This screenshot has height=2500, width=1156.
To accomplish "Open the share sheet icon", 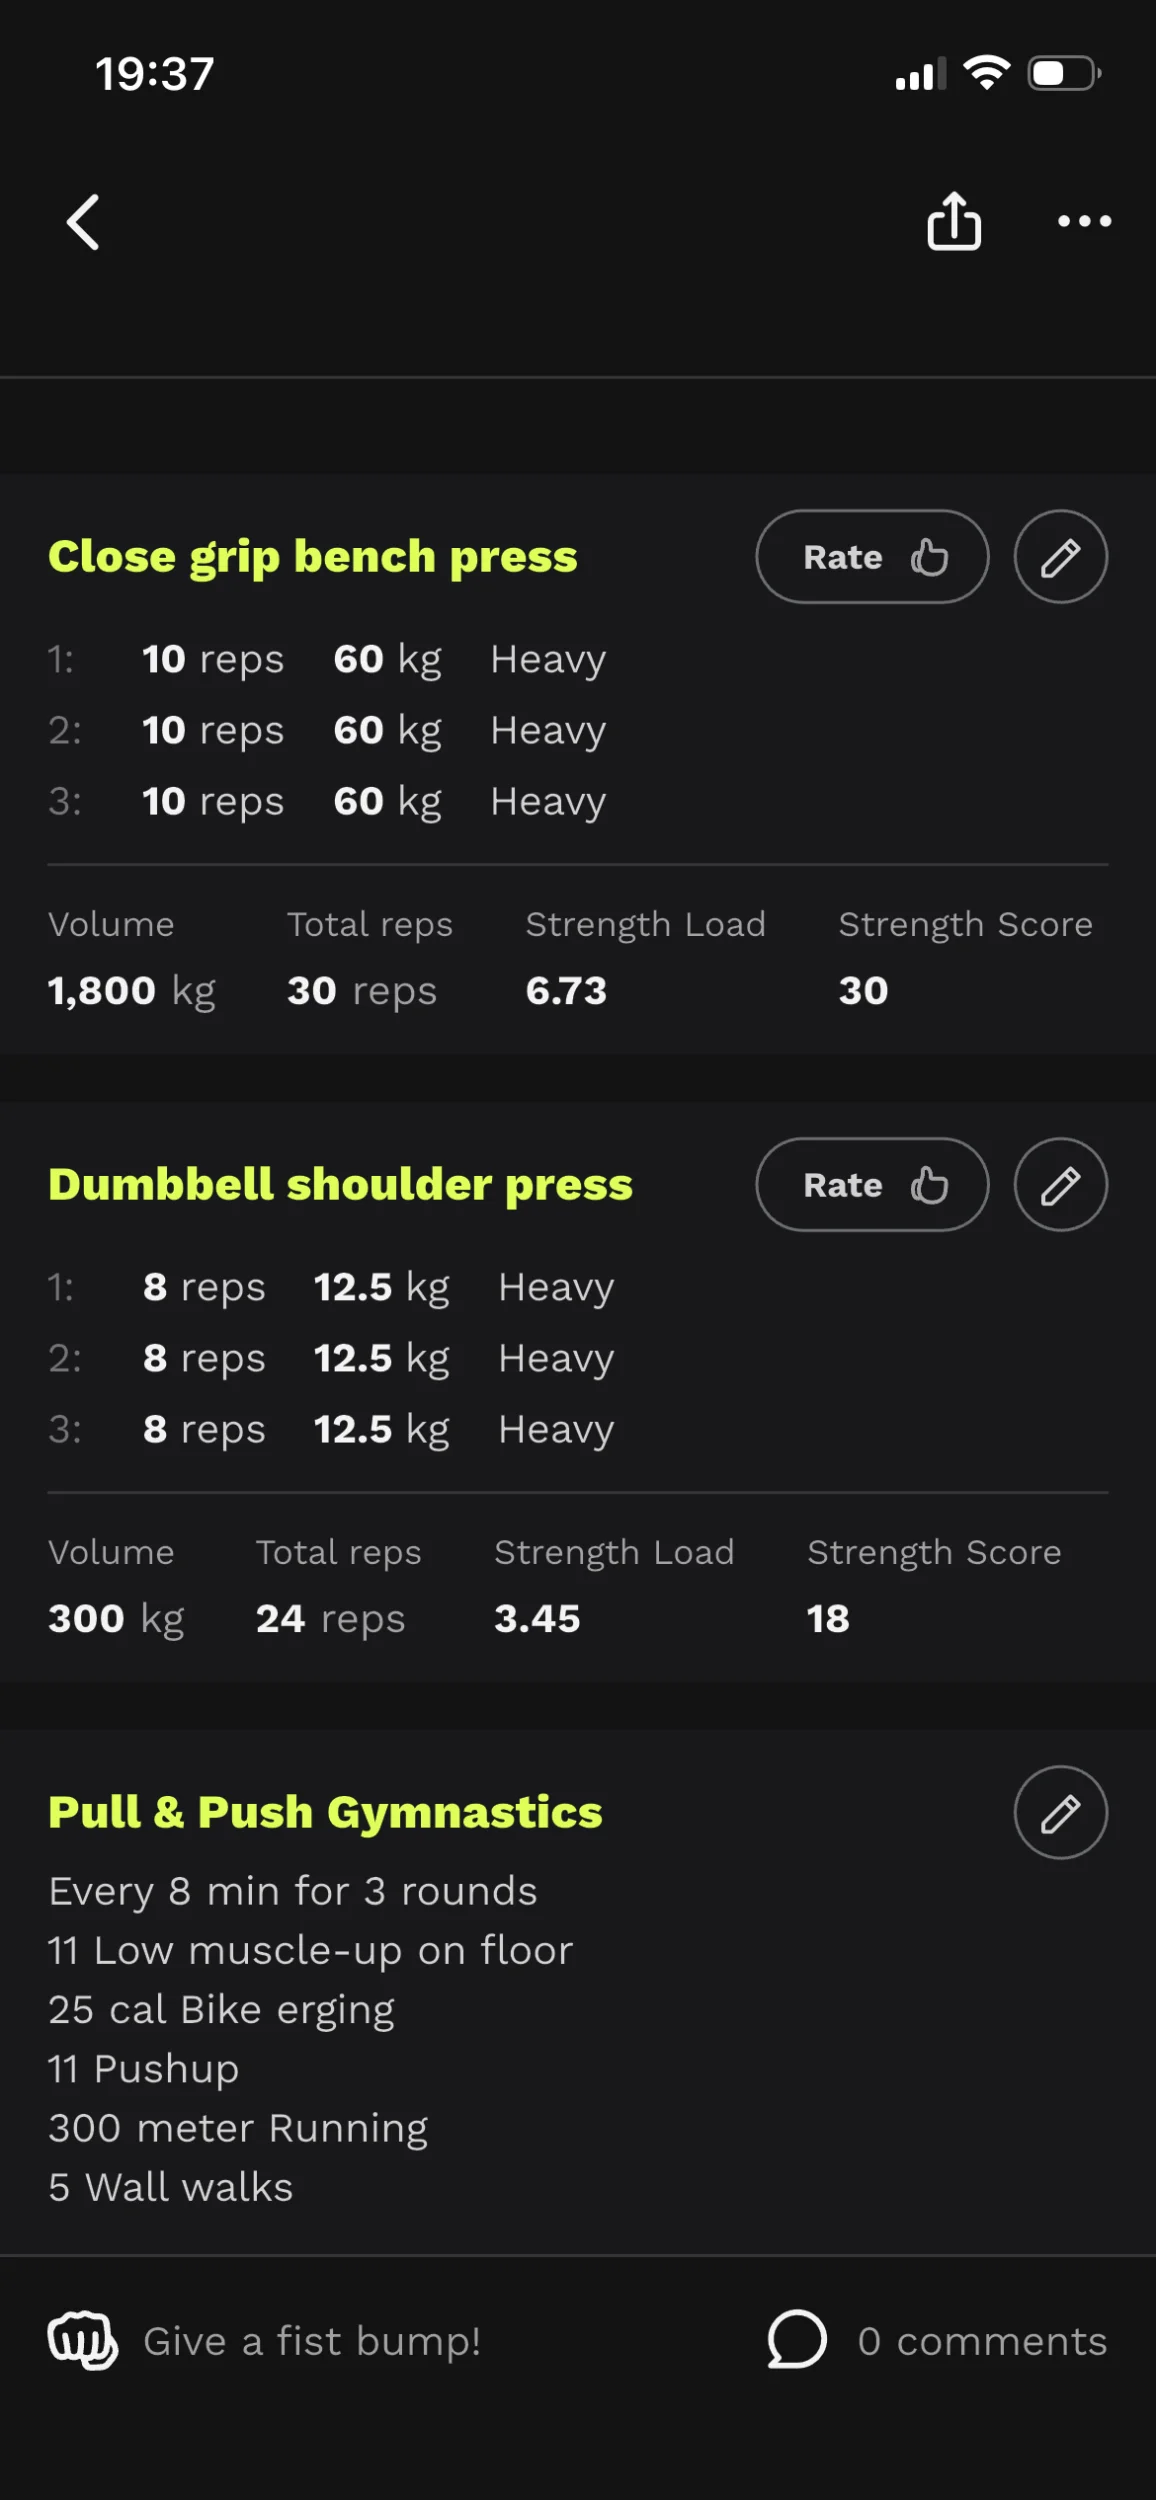I will [x=953, y=221].
